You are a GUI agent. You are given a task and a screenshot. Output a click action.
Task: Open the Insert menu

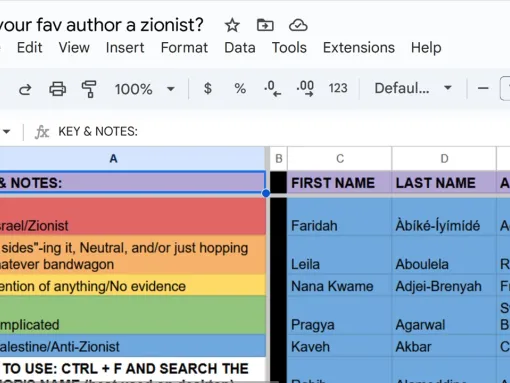[x=125, y=48]
